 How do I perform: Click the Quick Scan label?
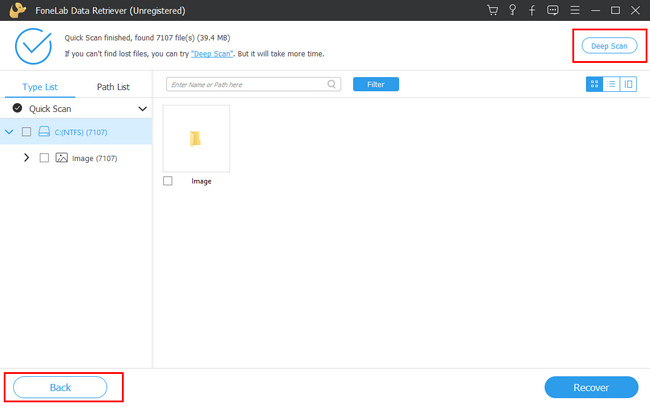[50, 109]
